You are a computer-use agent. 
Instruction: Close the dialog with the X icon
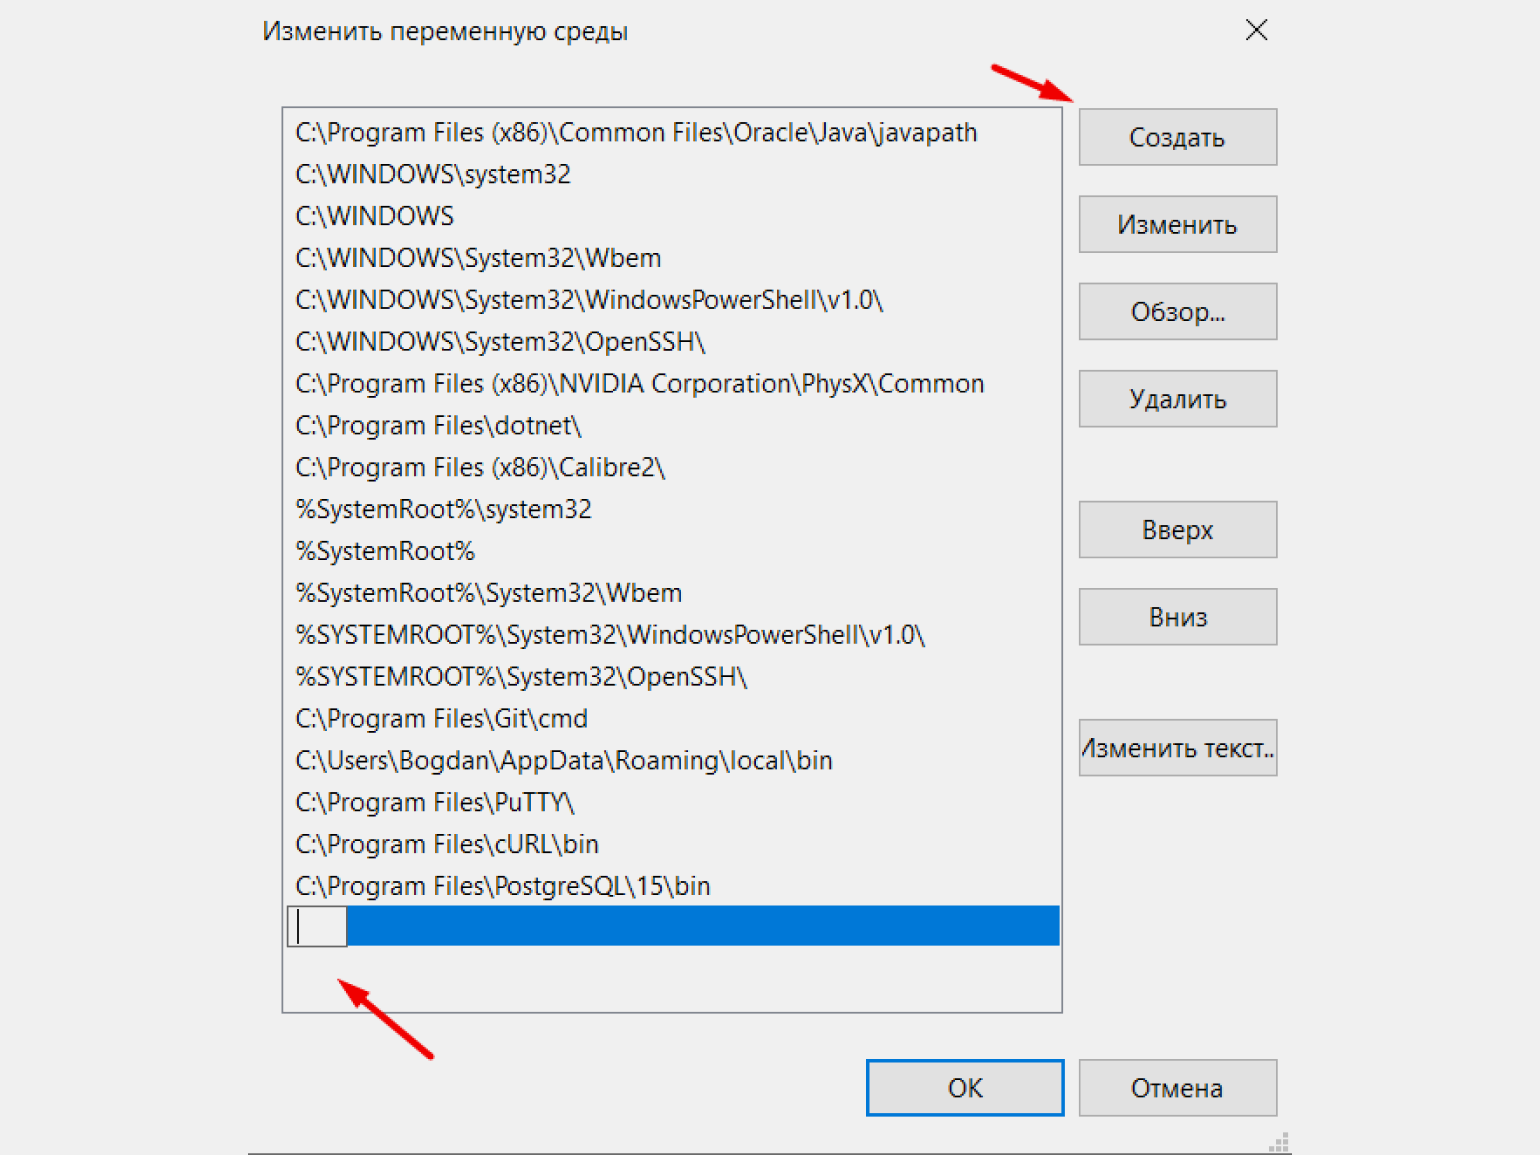point(1256,30)
